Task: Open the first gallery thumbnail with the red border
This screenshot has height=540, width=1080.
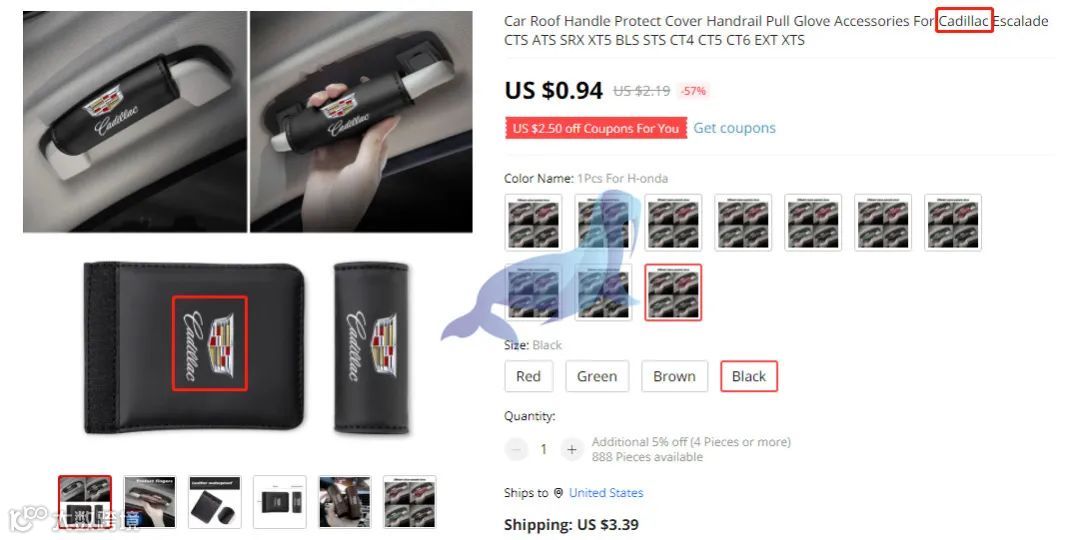Action: [x=85, y=502]
